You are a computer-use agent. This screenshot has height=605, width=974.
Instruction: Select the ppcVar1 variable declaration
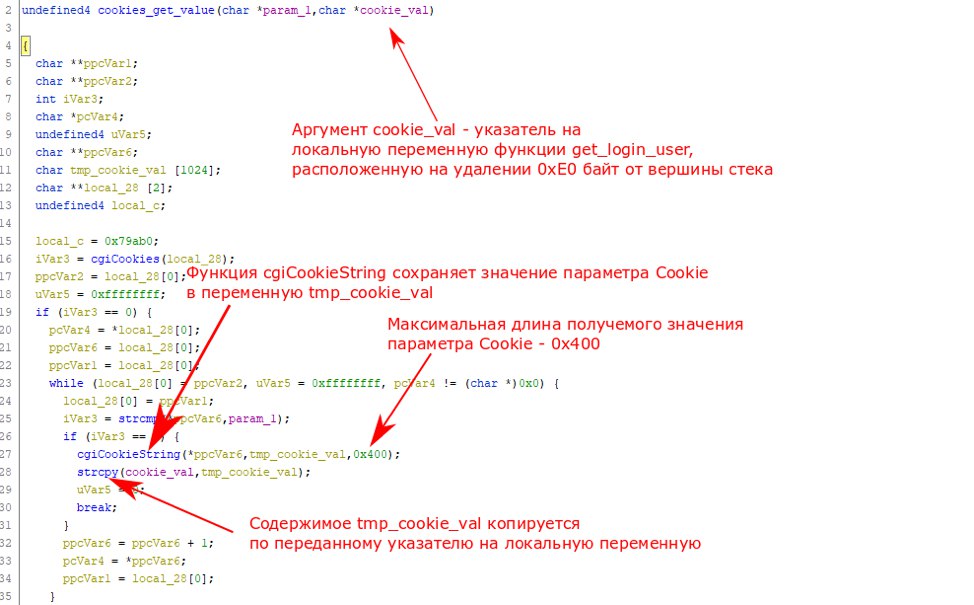click(107, 63)
